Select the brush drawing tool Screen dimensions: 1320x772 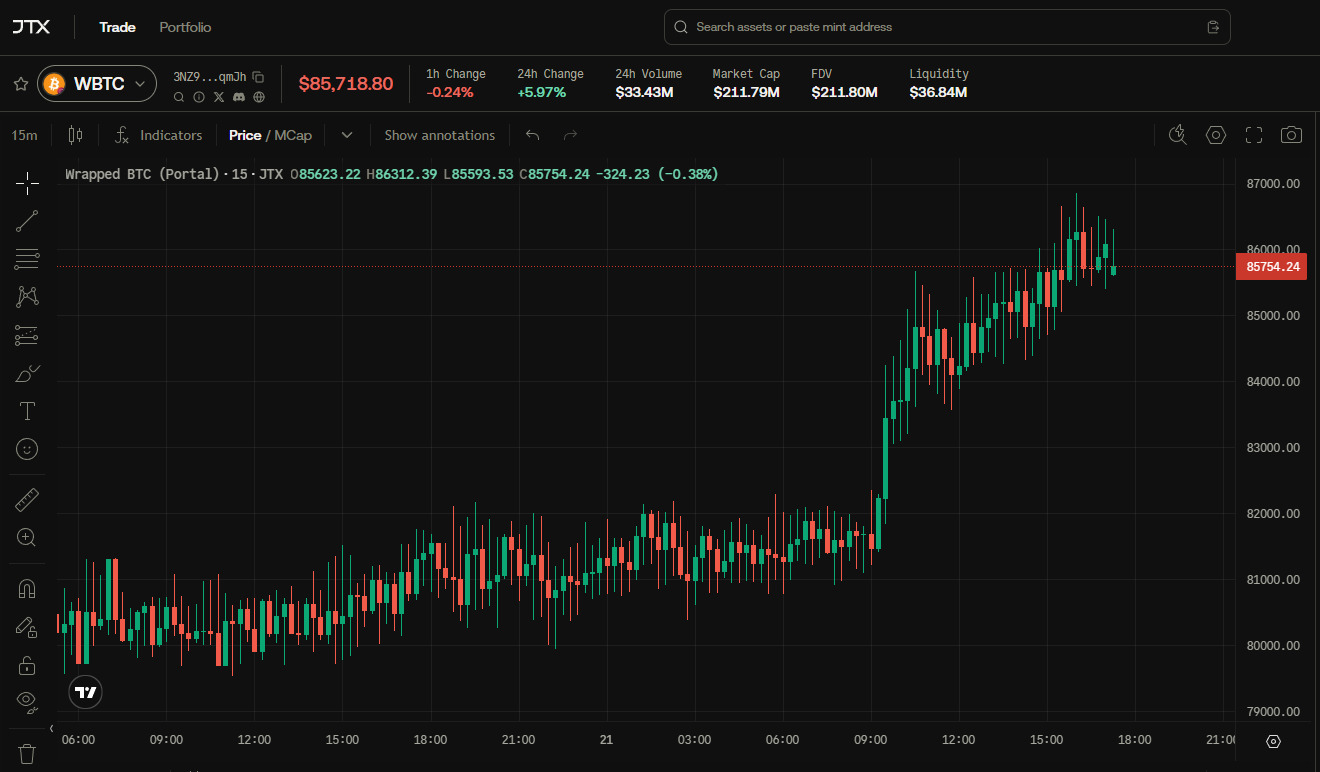27,373
